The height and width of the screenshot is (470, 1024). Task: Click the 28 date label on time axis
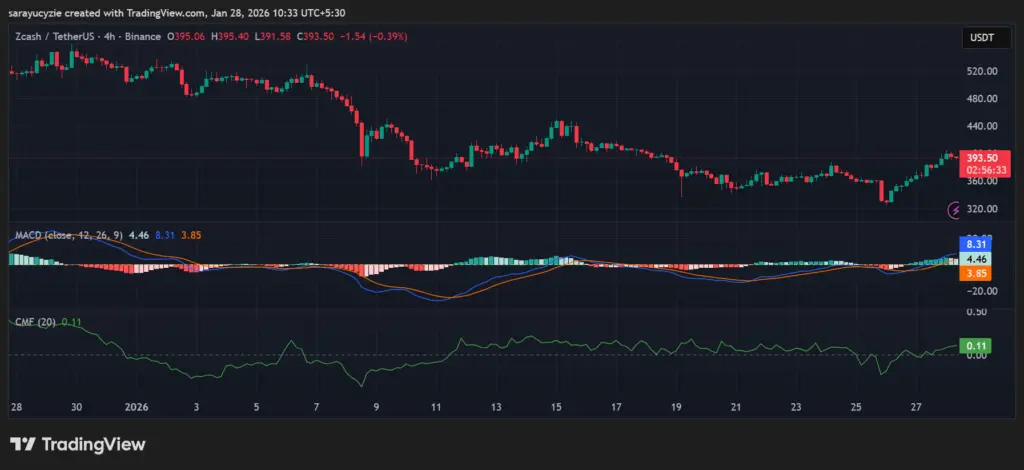[x=16, y=407]
